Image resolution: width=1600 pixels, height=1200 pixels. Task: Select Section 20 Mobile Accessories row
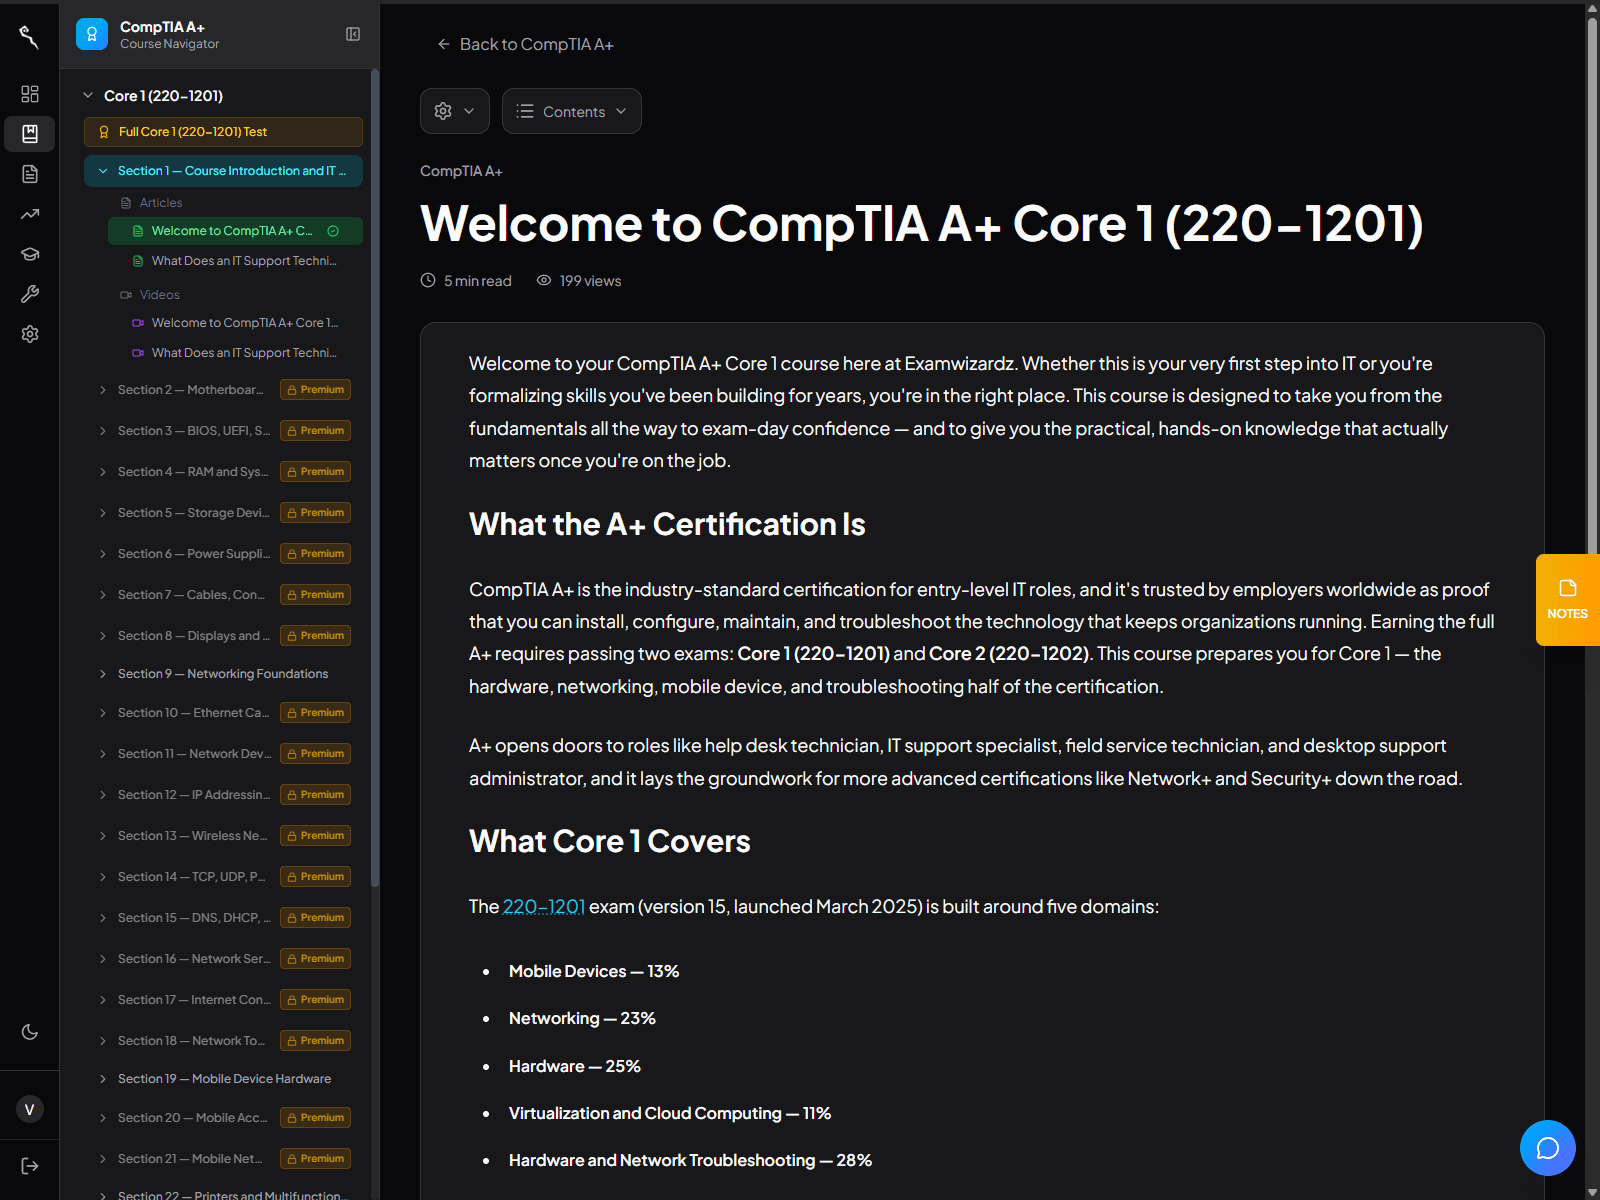pyautogui.click(x=223, y=1118)
